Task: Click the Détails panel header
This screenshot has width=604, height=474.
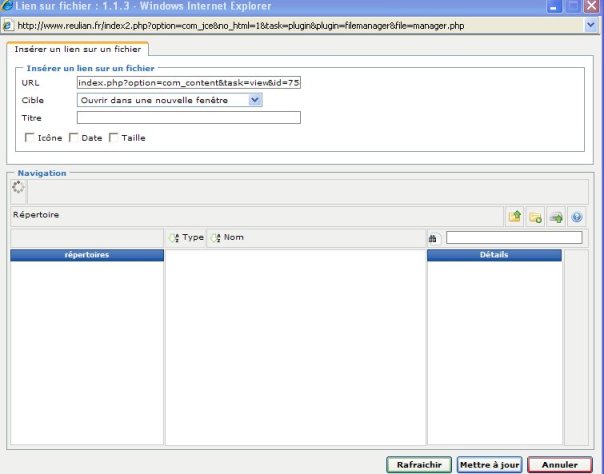Action: (x=494, y=255)
